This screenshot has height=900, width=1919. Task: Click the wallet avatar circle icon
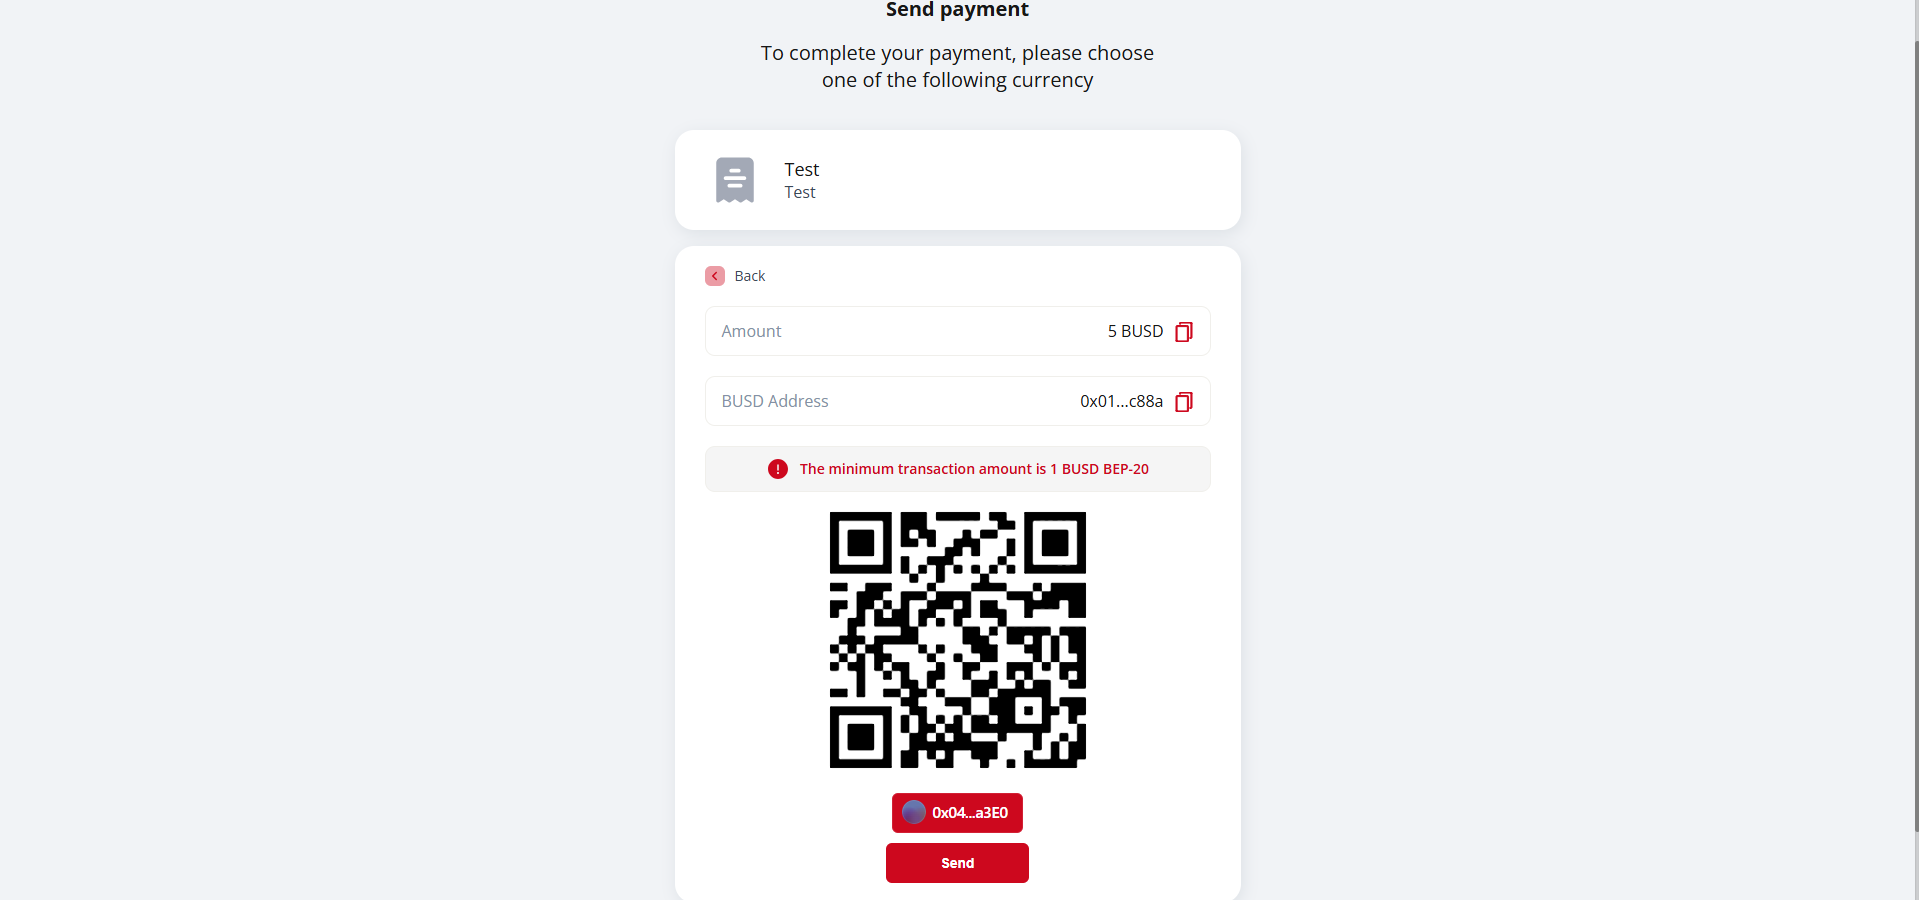point(914,812)
